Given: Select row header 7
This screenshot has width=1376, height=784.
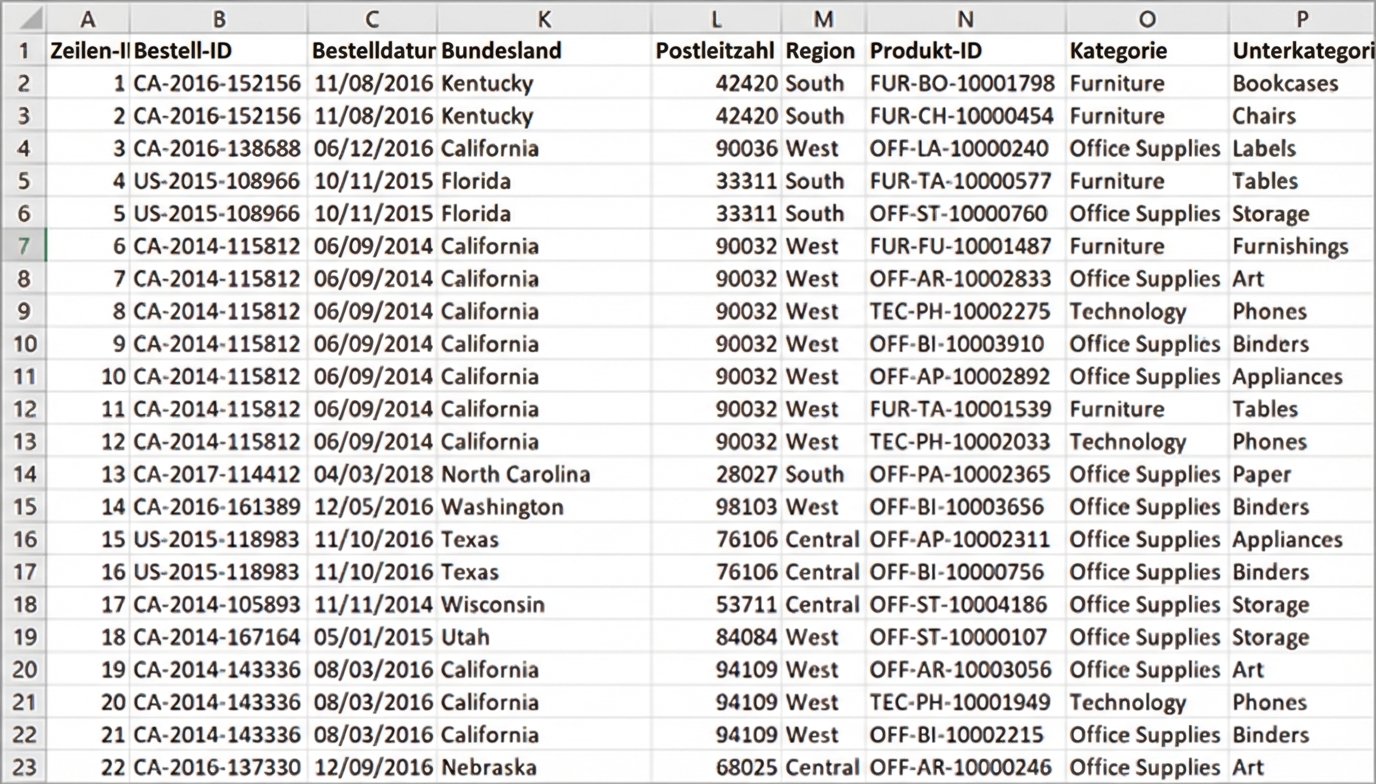Looking at the screenshot, I should (23, 246).
